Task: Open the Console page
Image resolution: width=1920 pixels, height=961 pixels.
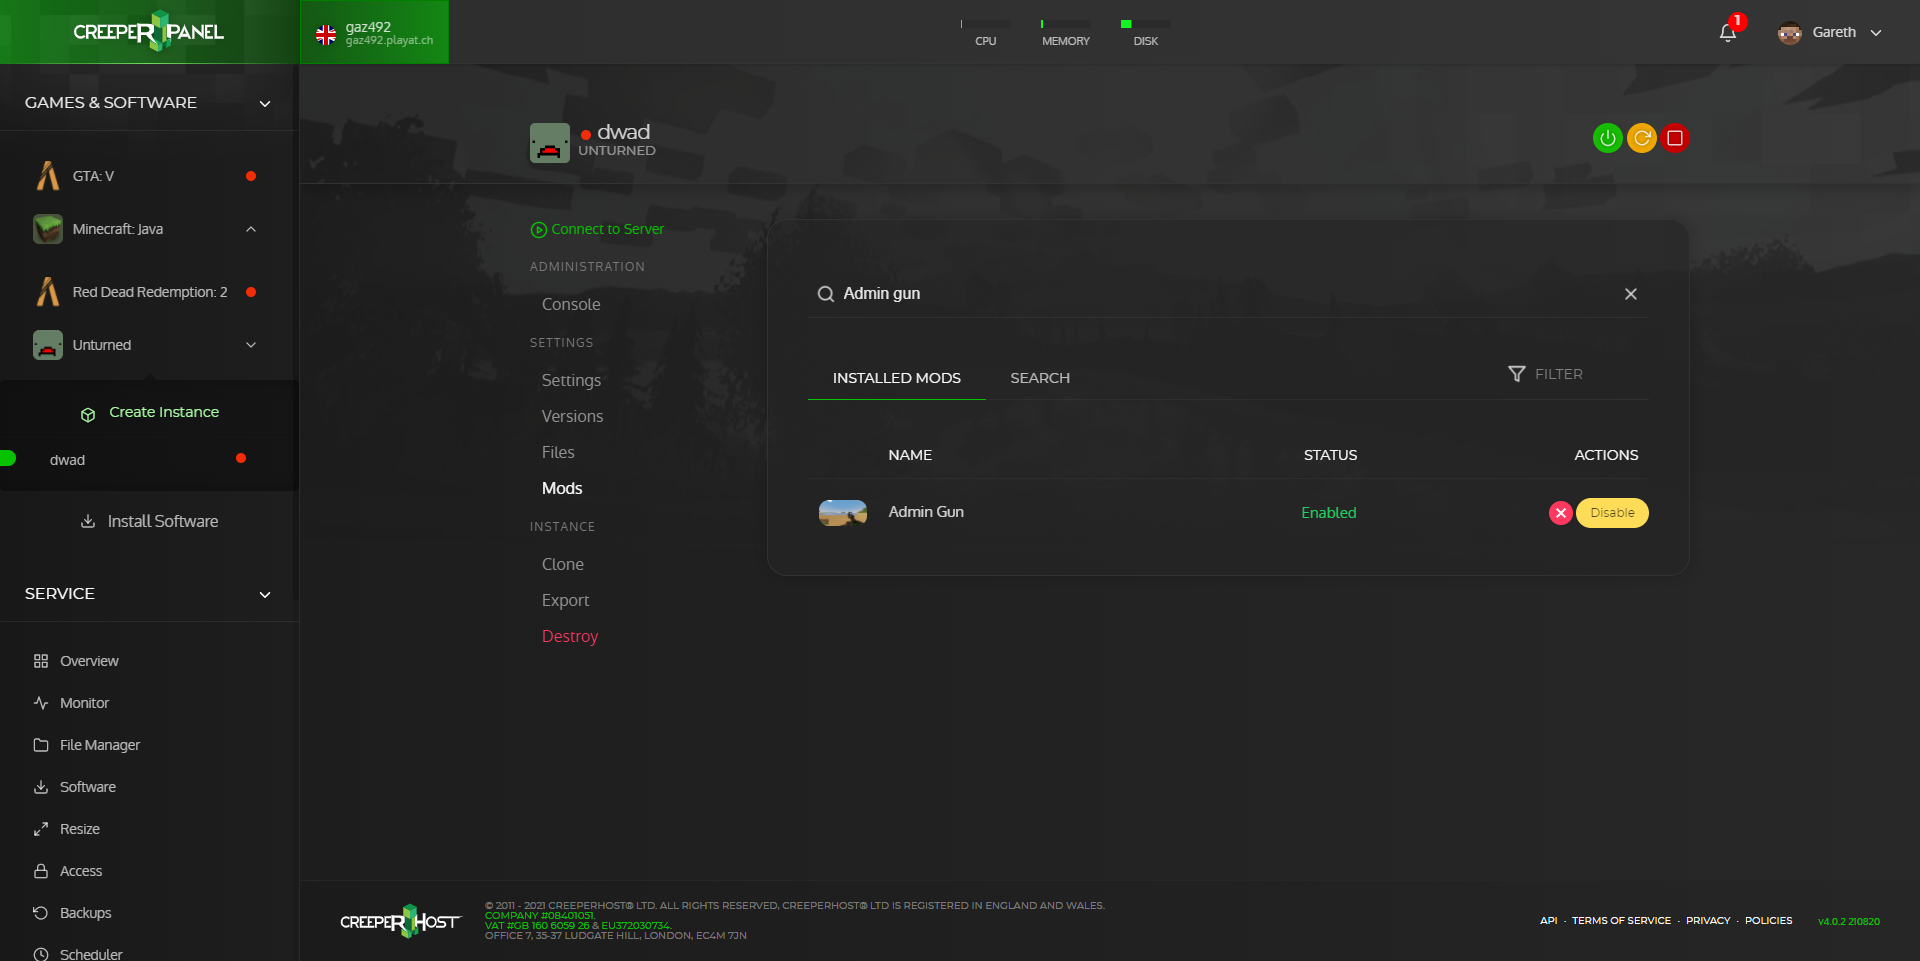Action: coord(571,304)
